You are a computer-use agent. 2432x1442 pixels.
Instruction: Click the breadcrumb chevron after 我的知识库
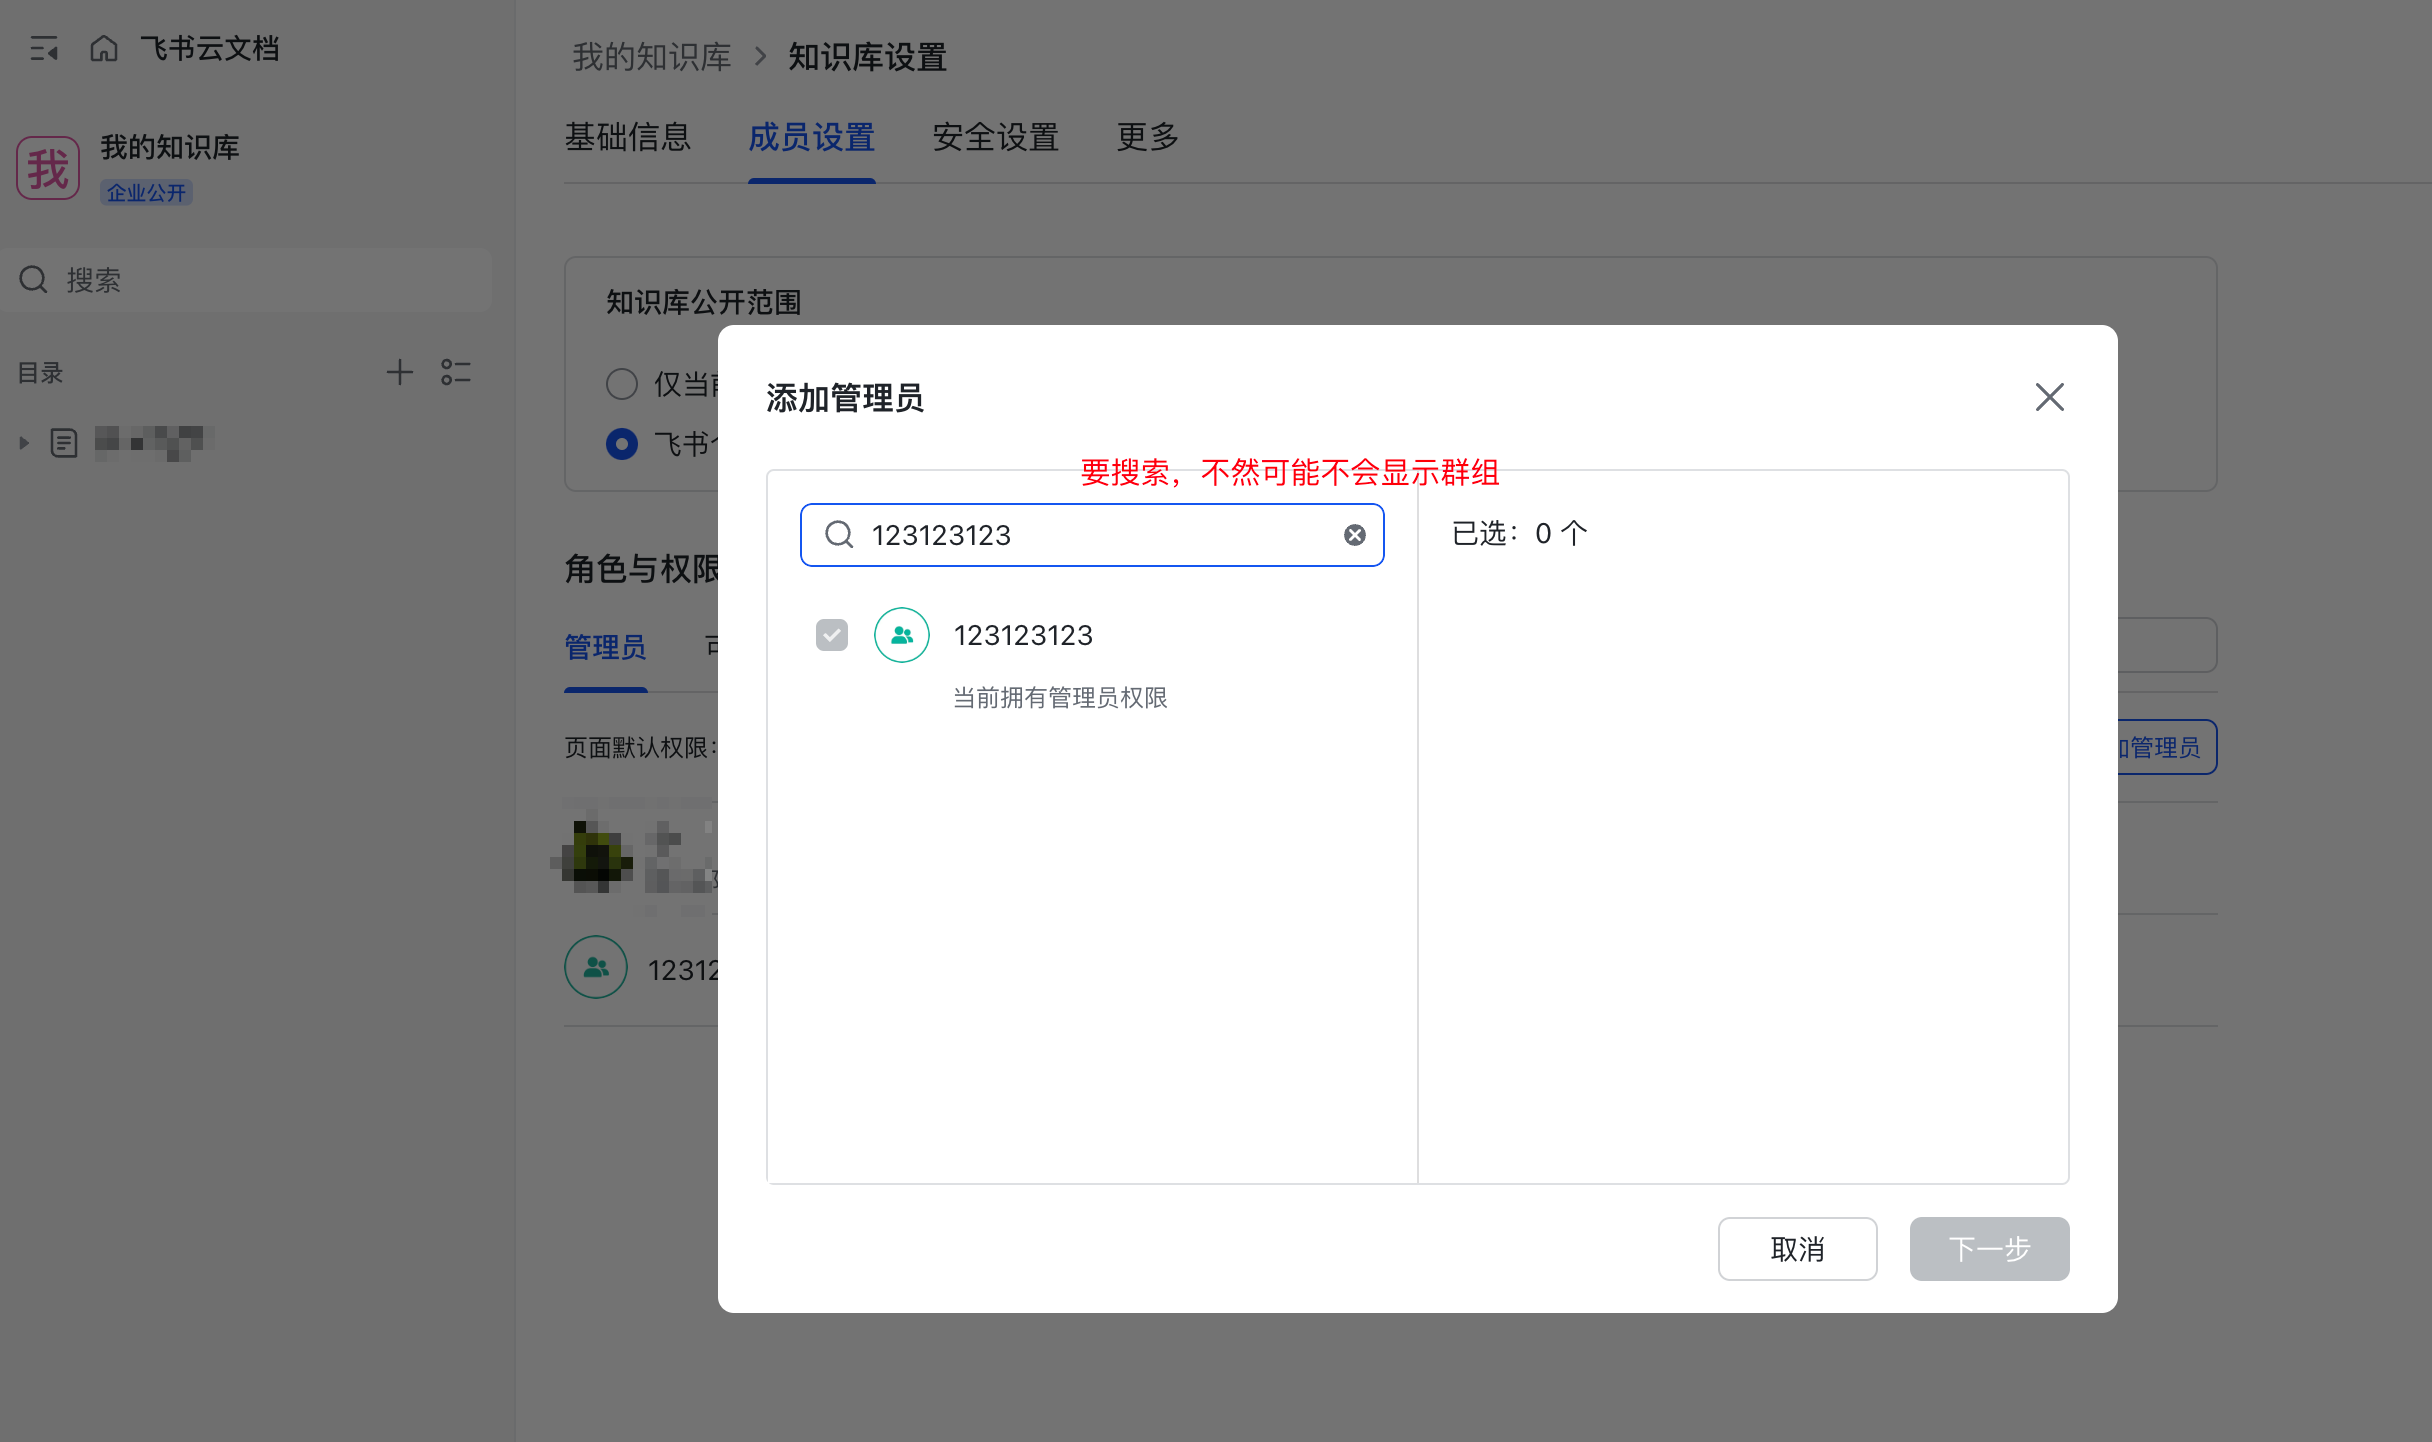point(760,56)
